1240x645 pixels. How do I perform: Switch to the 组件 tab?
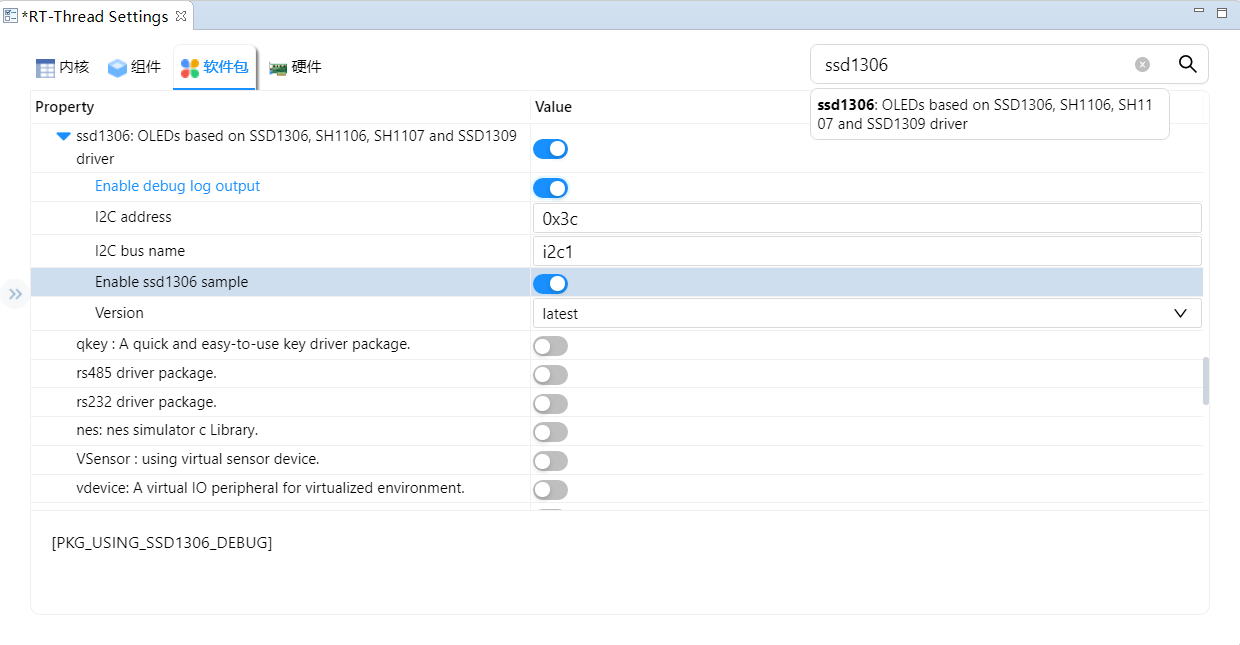click(x=146, y=67)
